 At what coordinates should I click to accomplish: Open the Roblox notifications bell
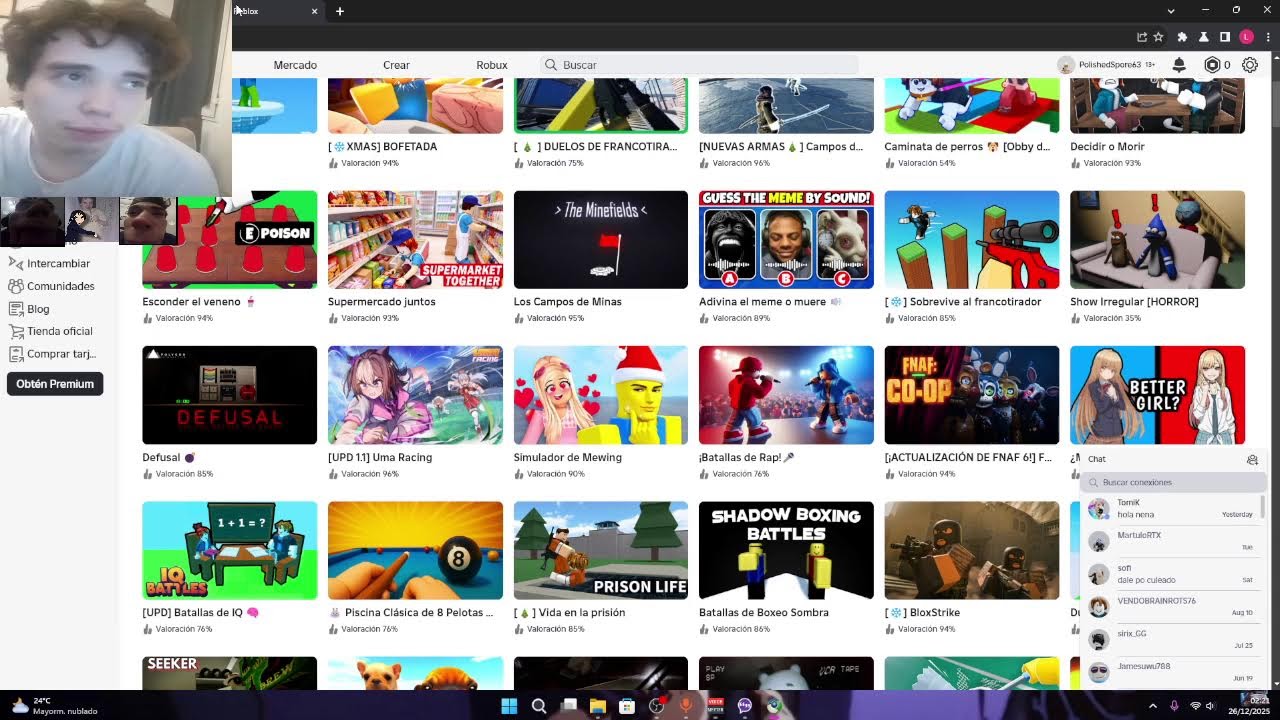[x=1179, y=65]
